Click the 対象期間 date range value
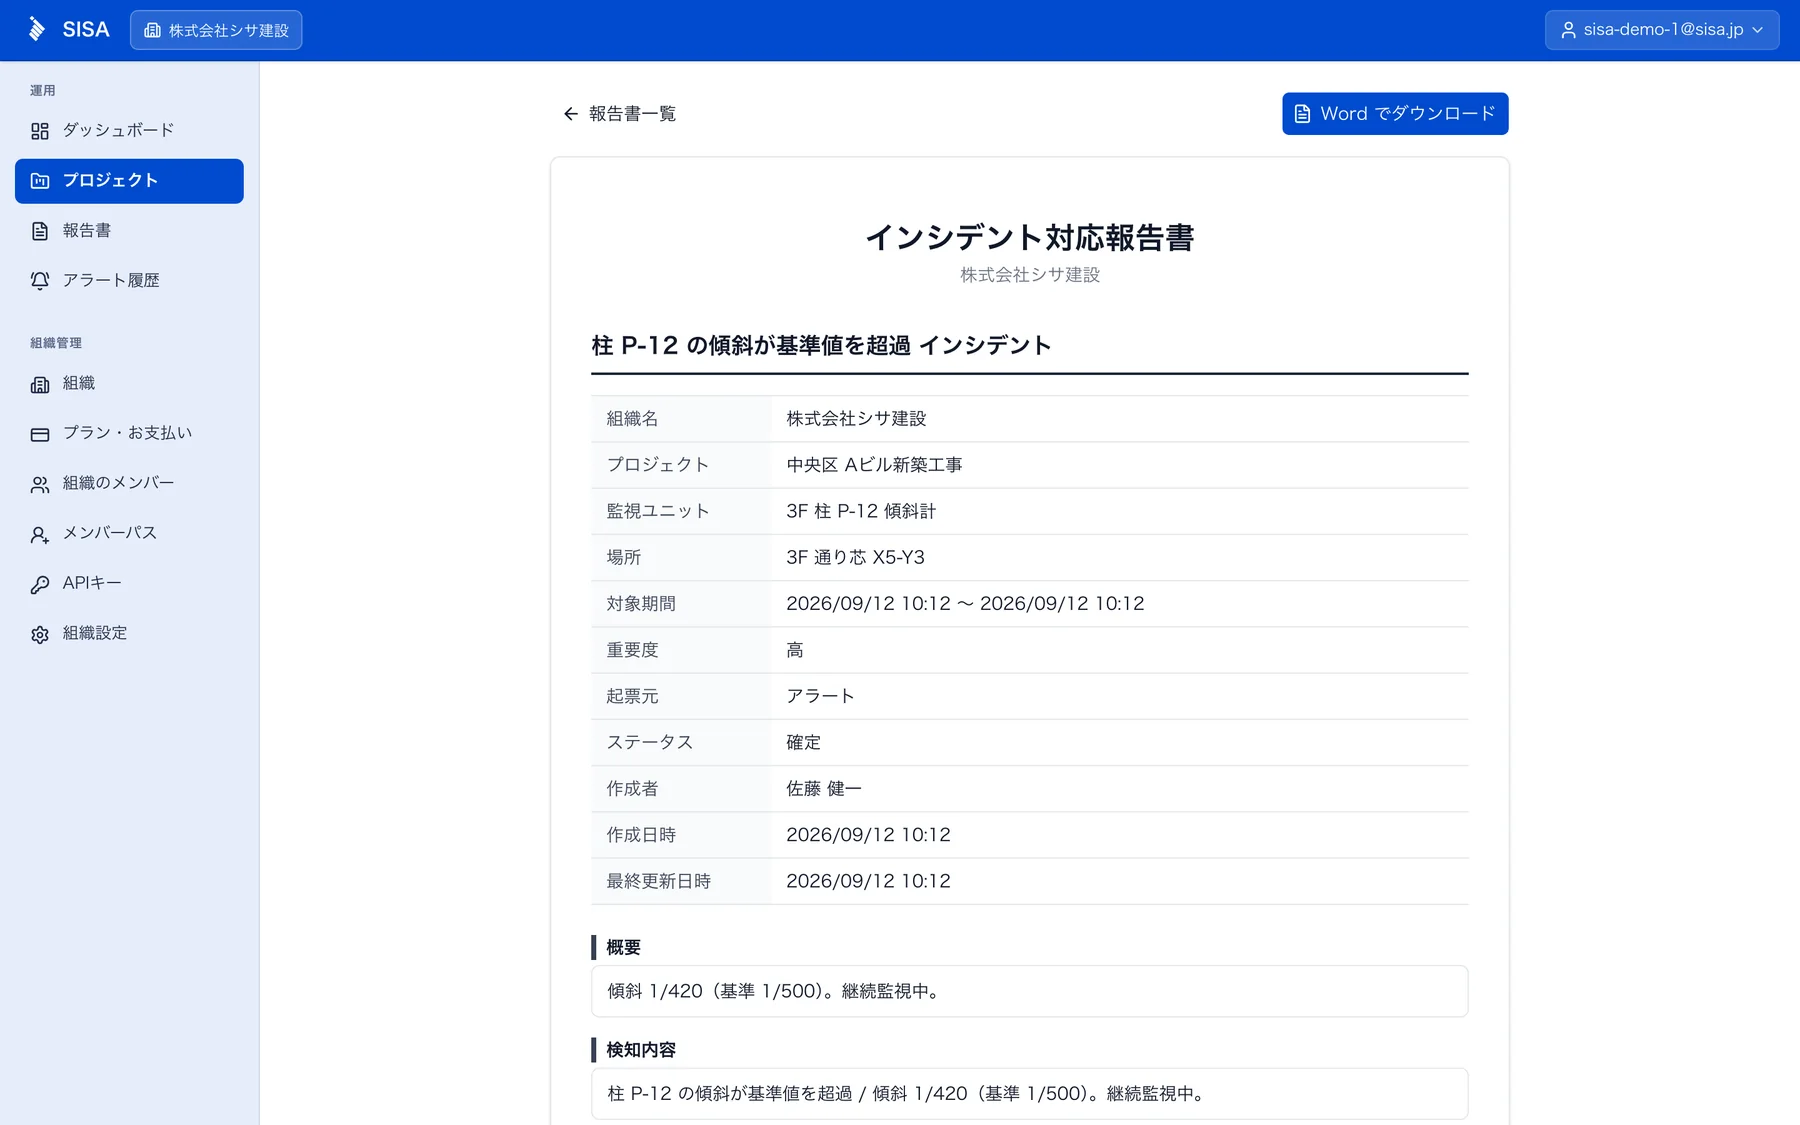The height and width of the screenshot is (1125, 1800). 965,604
